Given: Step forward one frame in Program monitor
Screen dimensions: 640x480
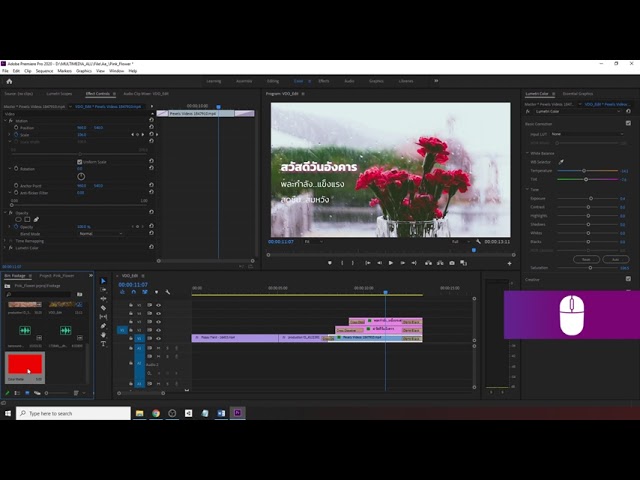Looking at the screenshot, I should point(402,263).
